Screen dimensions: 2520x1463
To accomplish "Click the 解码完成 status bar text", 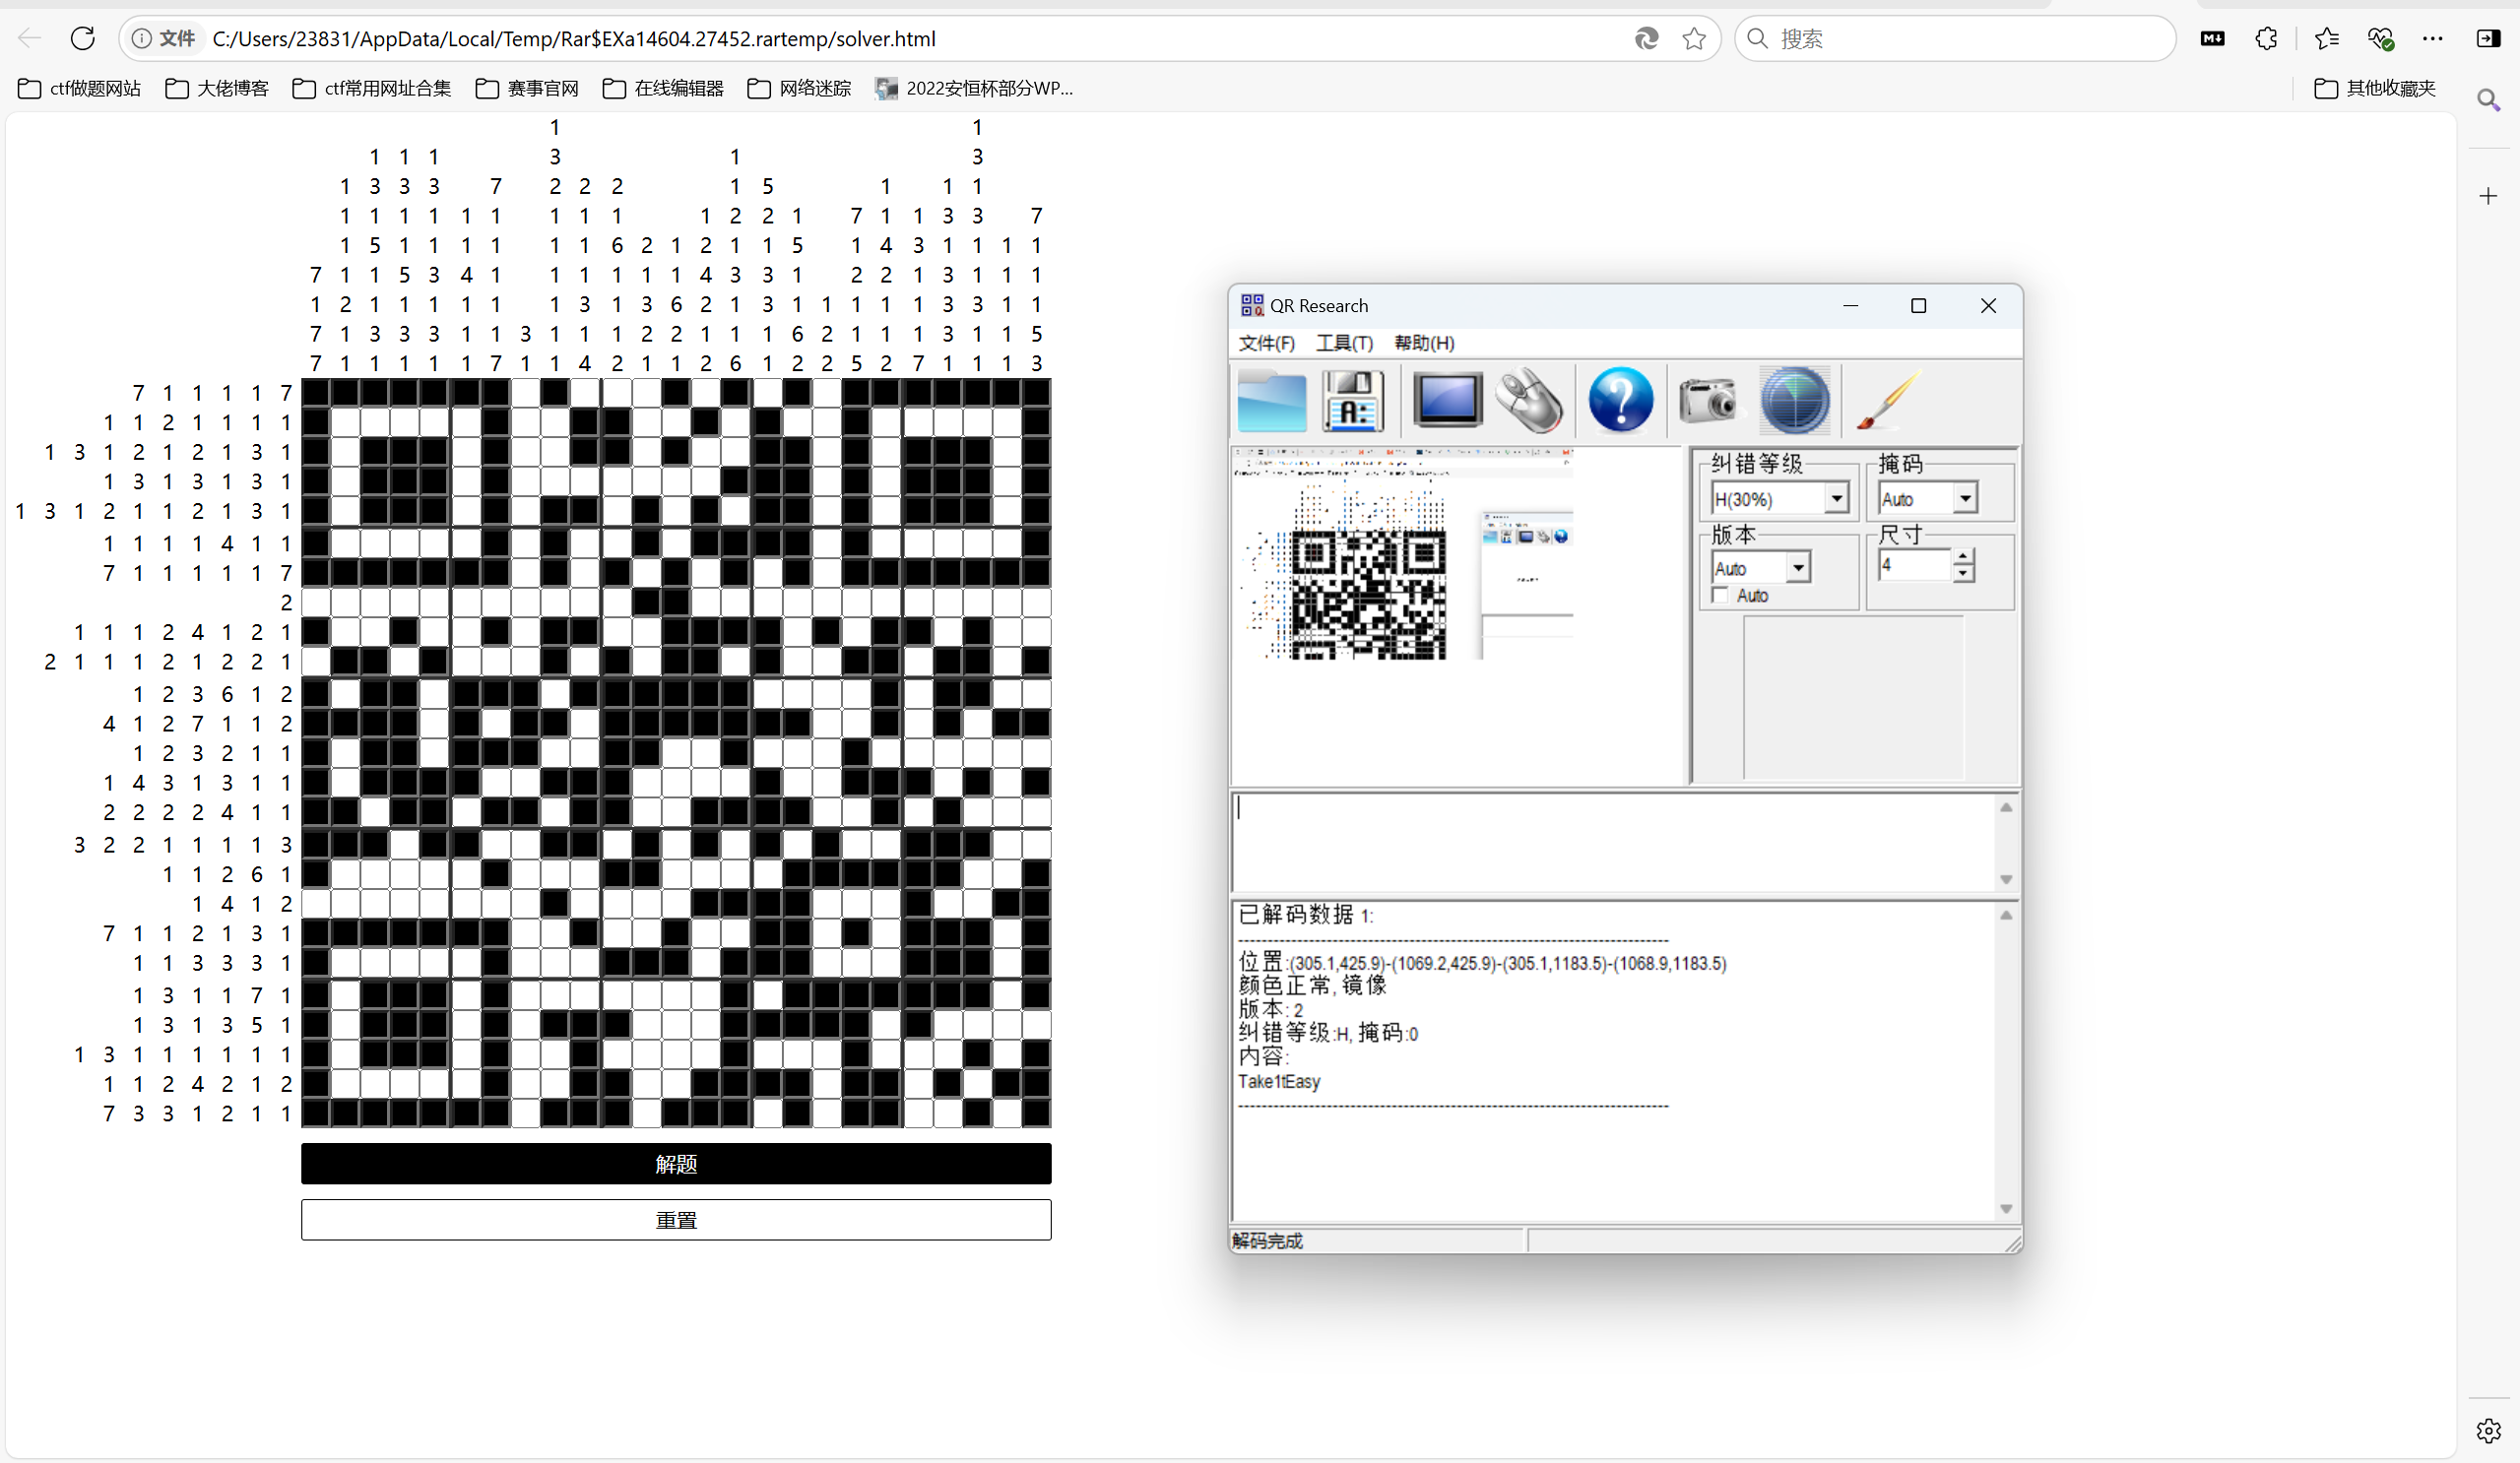I will [1267, 1241].
